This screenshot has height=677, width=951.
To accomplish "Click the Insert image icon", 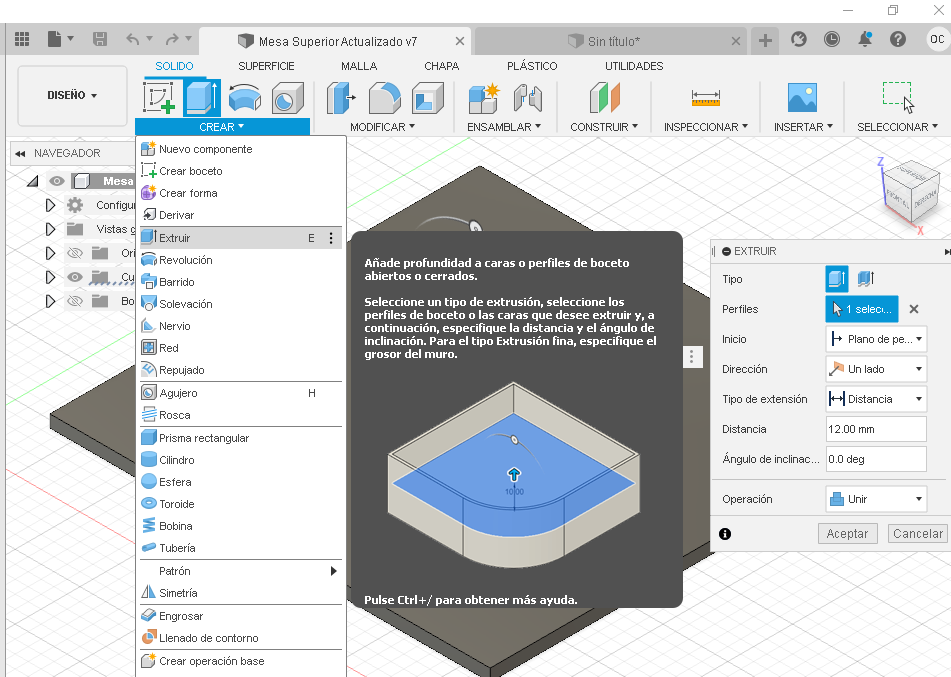I will point(802,98).
